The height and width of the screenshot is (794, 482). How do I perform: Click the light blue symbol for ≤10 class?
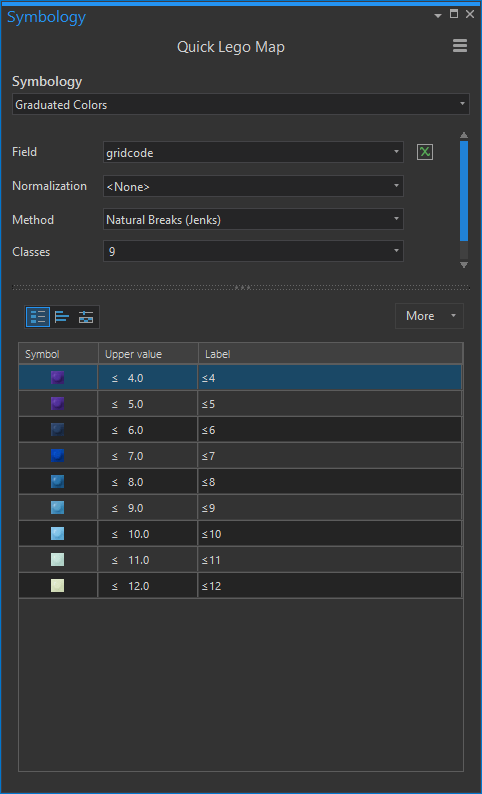[58, 534]
